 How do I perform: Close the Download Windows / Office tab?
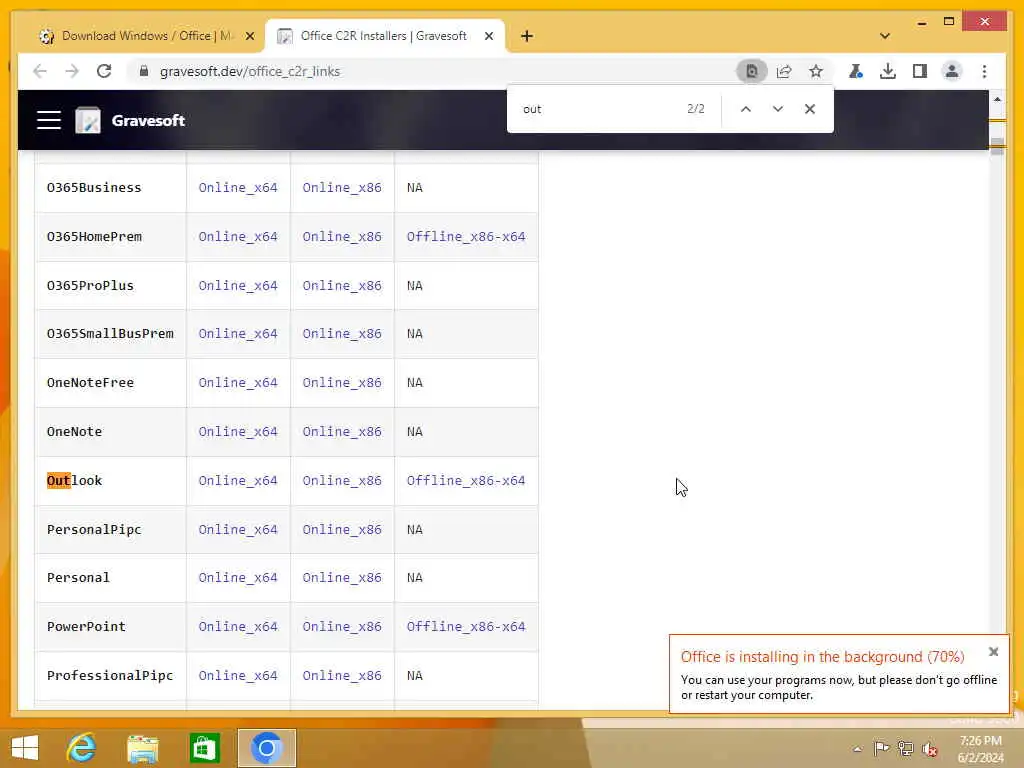click(x=249, y=36)
